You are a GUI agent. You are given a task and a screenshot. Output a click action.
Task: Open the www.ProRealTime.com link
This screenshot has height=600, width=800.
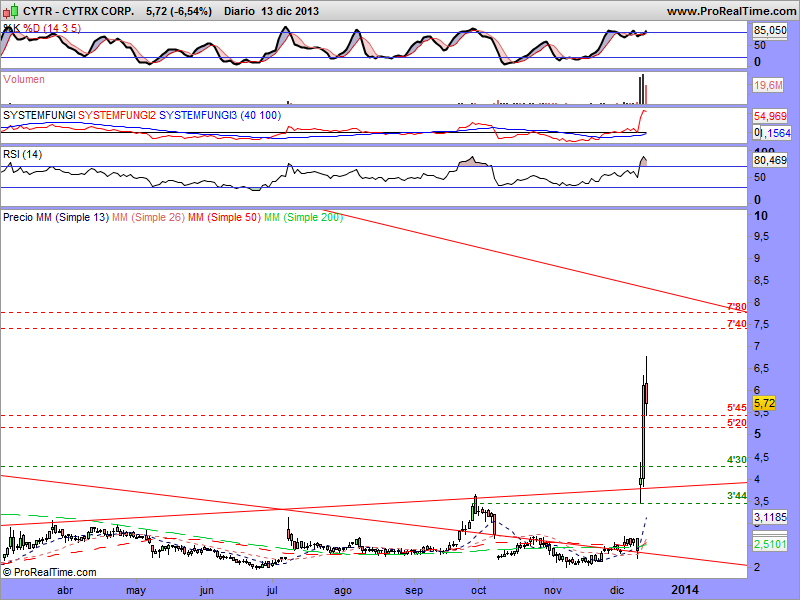click(x=731, y=11)
